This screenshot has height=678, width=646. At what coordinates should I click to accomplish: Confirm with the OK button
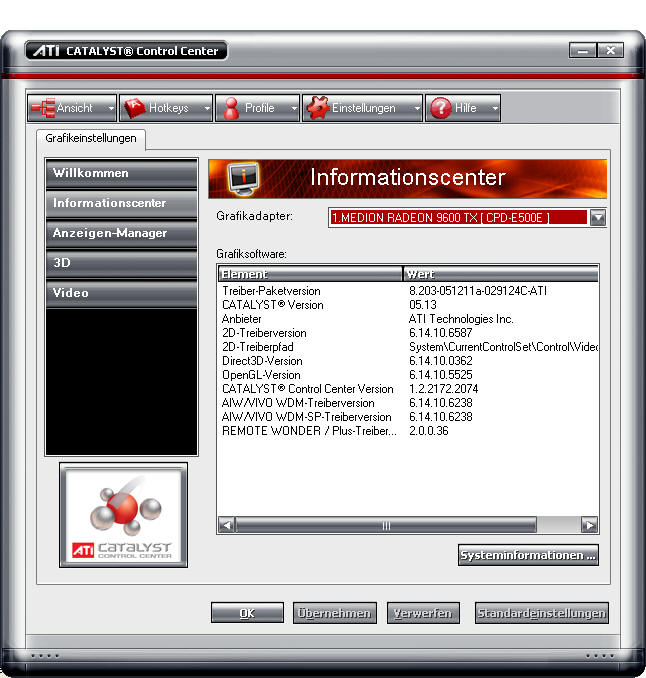pos(247,613)
